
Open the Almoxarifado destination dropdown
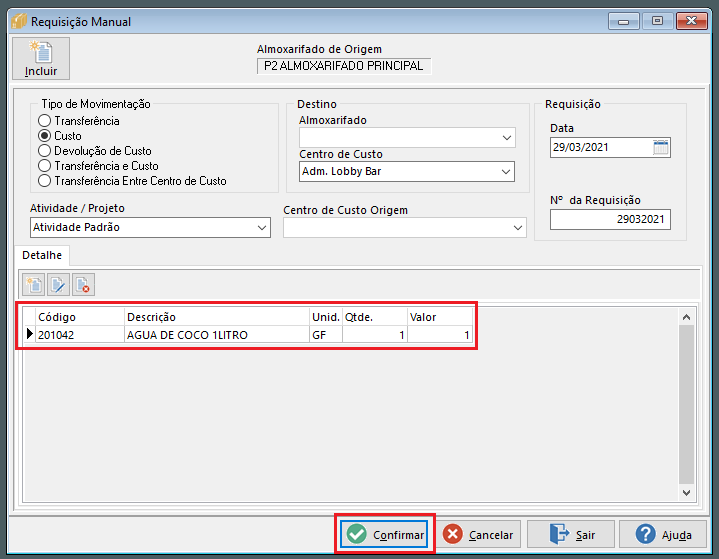(506, 138)
